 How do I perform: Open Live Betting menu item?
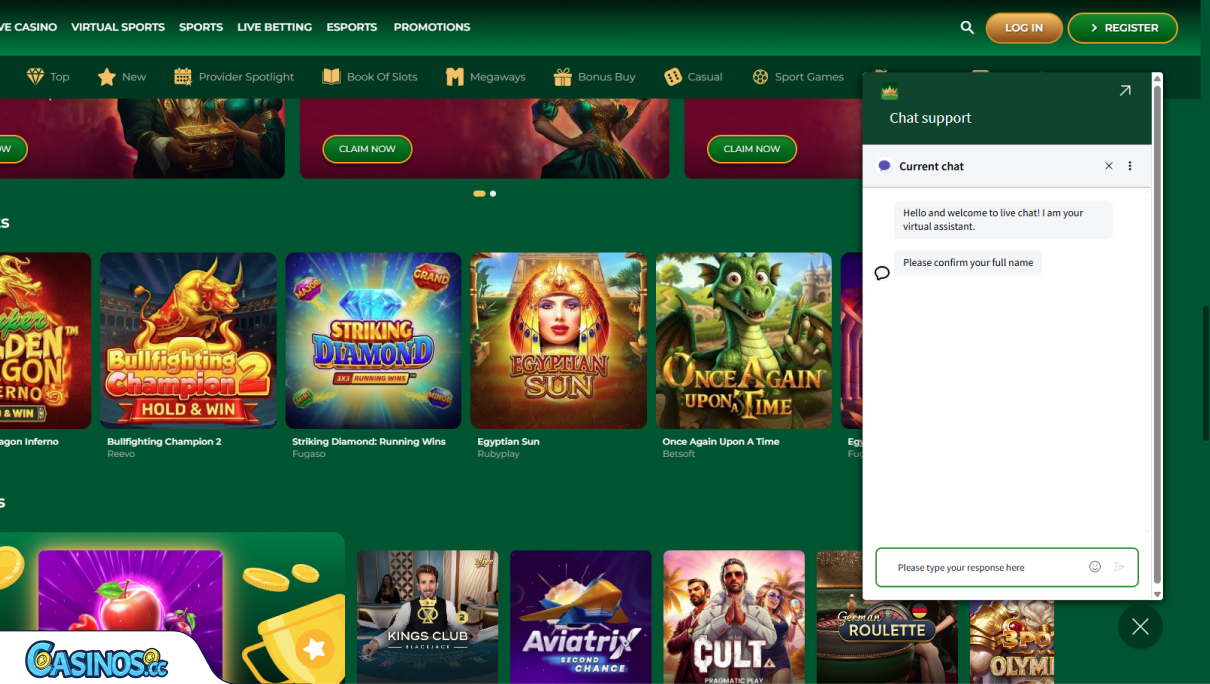tap(275, 27)
